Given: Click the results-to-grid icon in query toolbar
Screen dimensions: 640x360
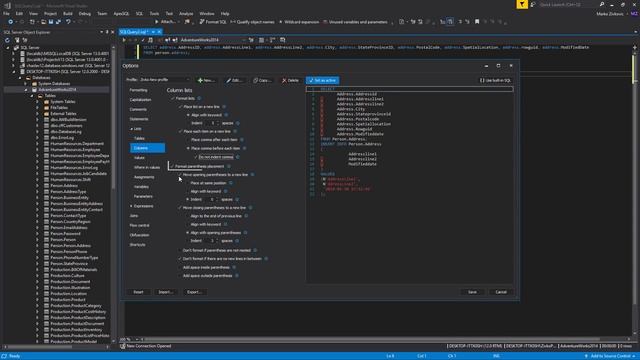Looking at the screenshot, I should [x=262, y=40].
